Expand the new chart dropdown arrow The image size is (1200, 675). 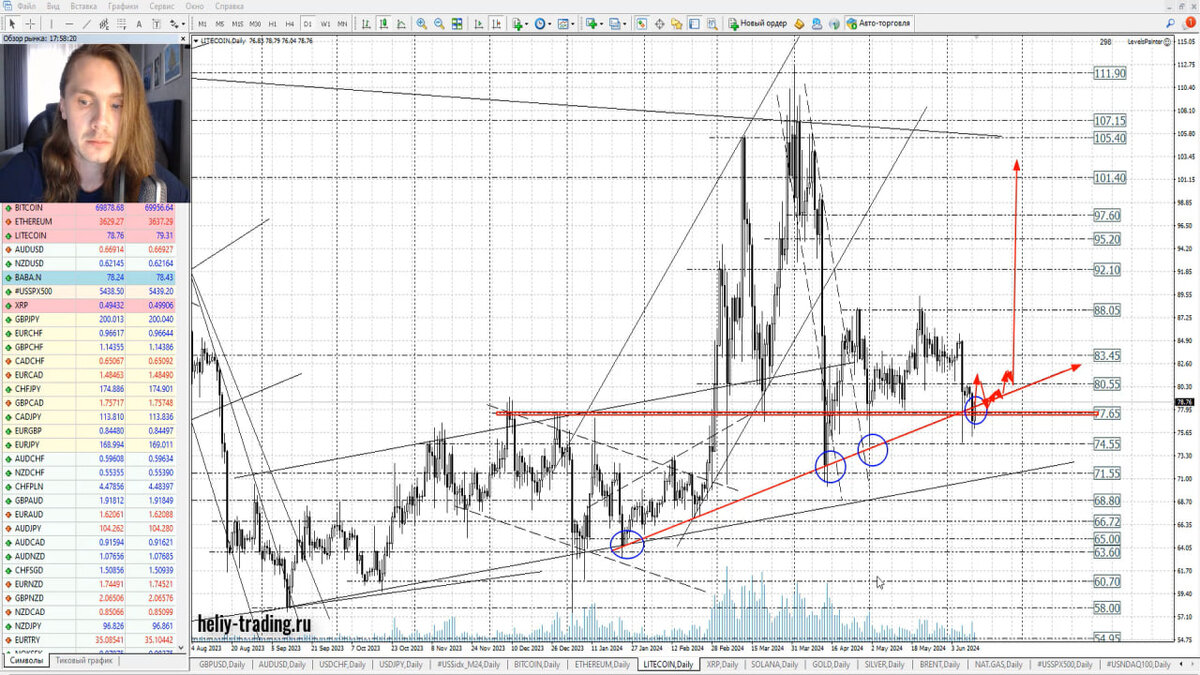603,23
